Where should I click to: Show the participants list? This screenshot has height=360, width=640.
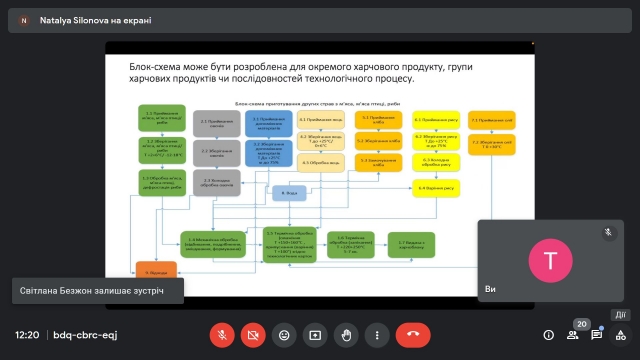pyautogui.click(x=573, y=335)
